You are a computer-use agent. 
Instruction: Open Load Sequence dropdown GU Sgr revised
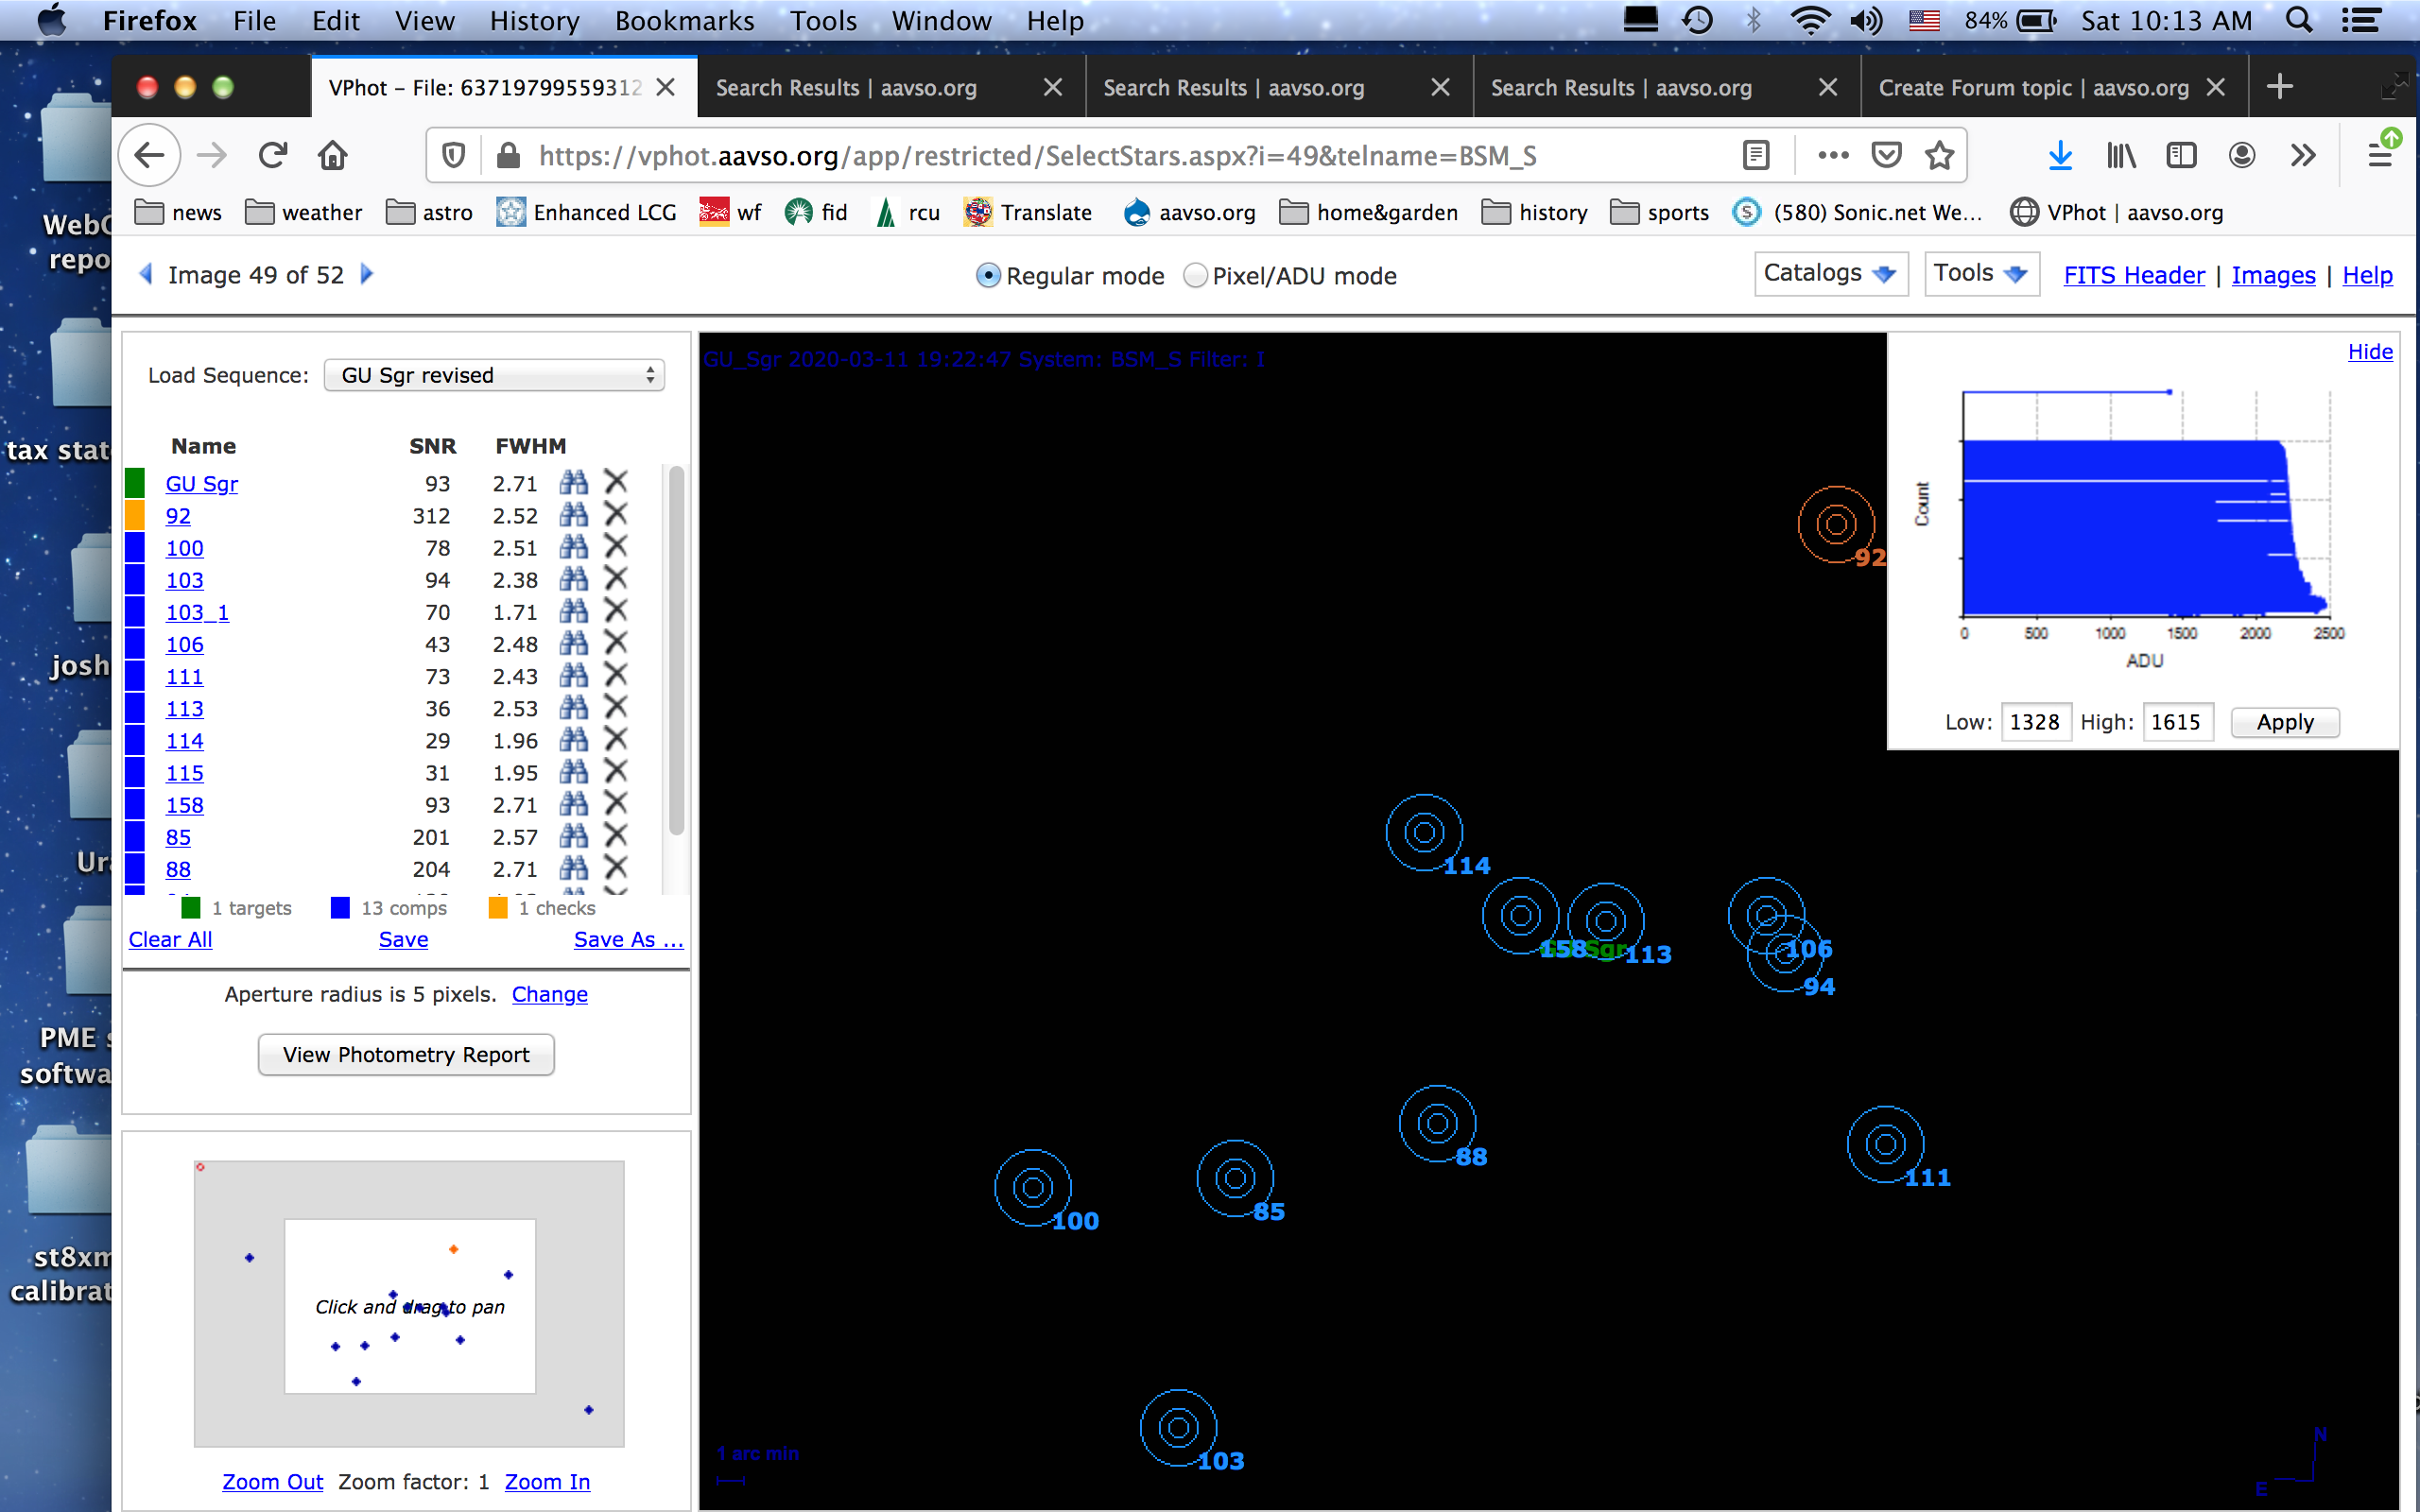tap(494, 375)
